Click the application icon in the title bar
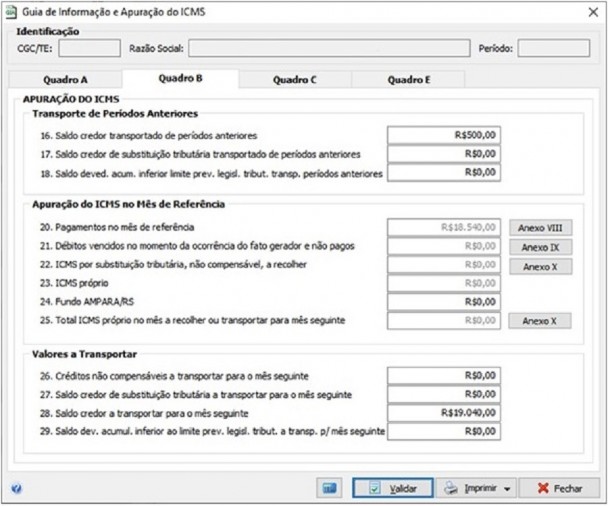Screen dimensions: 608x506 click(12, 9)
